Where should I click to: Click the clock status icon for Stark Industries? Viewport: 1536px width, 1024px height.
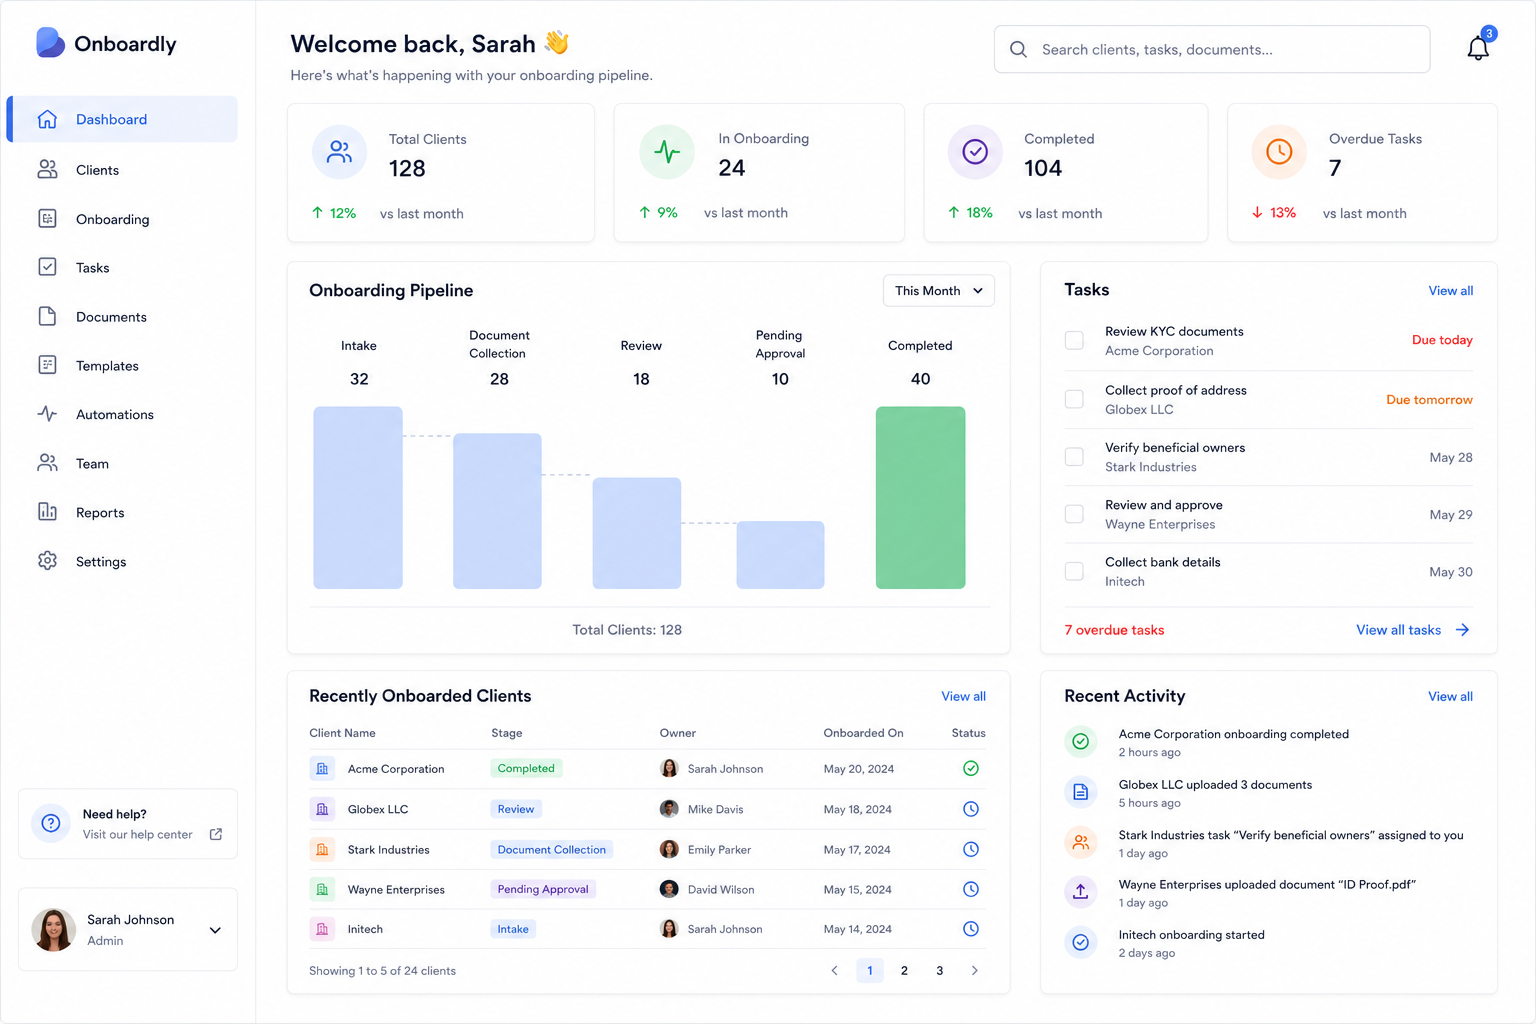coord(970,850)
